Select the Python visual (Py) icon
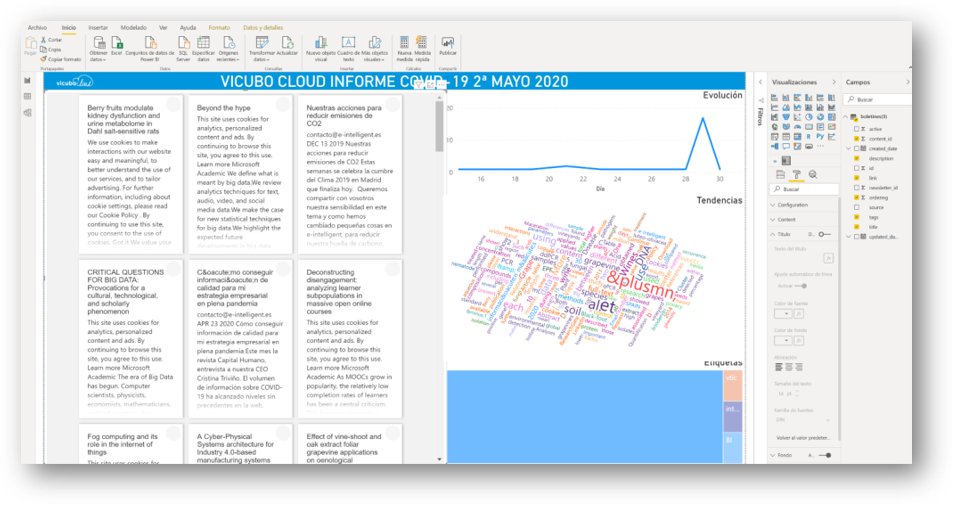The height and width of the screenshot is (505, 953). [x=820, y=137]
